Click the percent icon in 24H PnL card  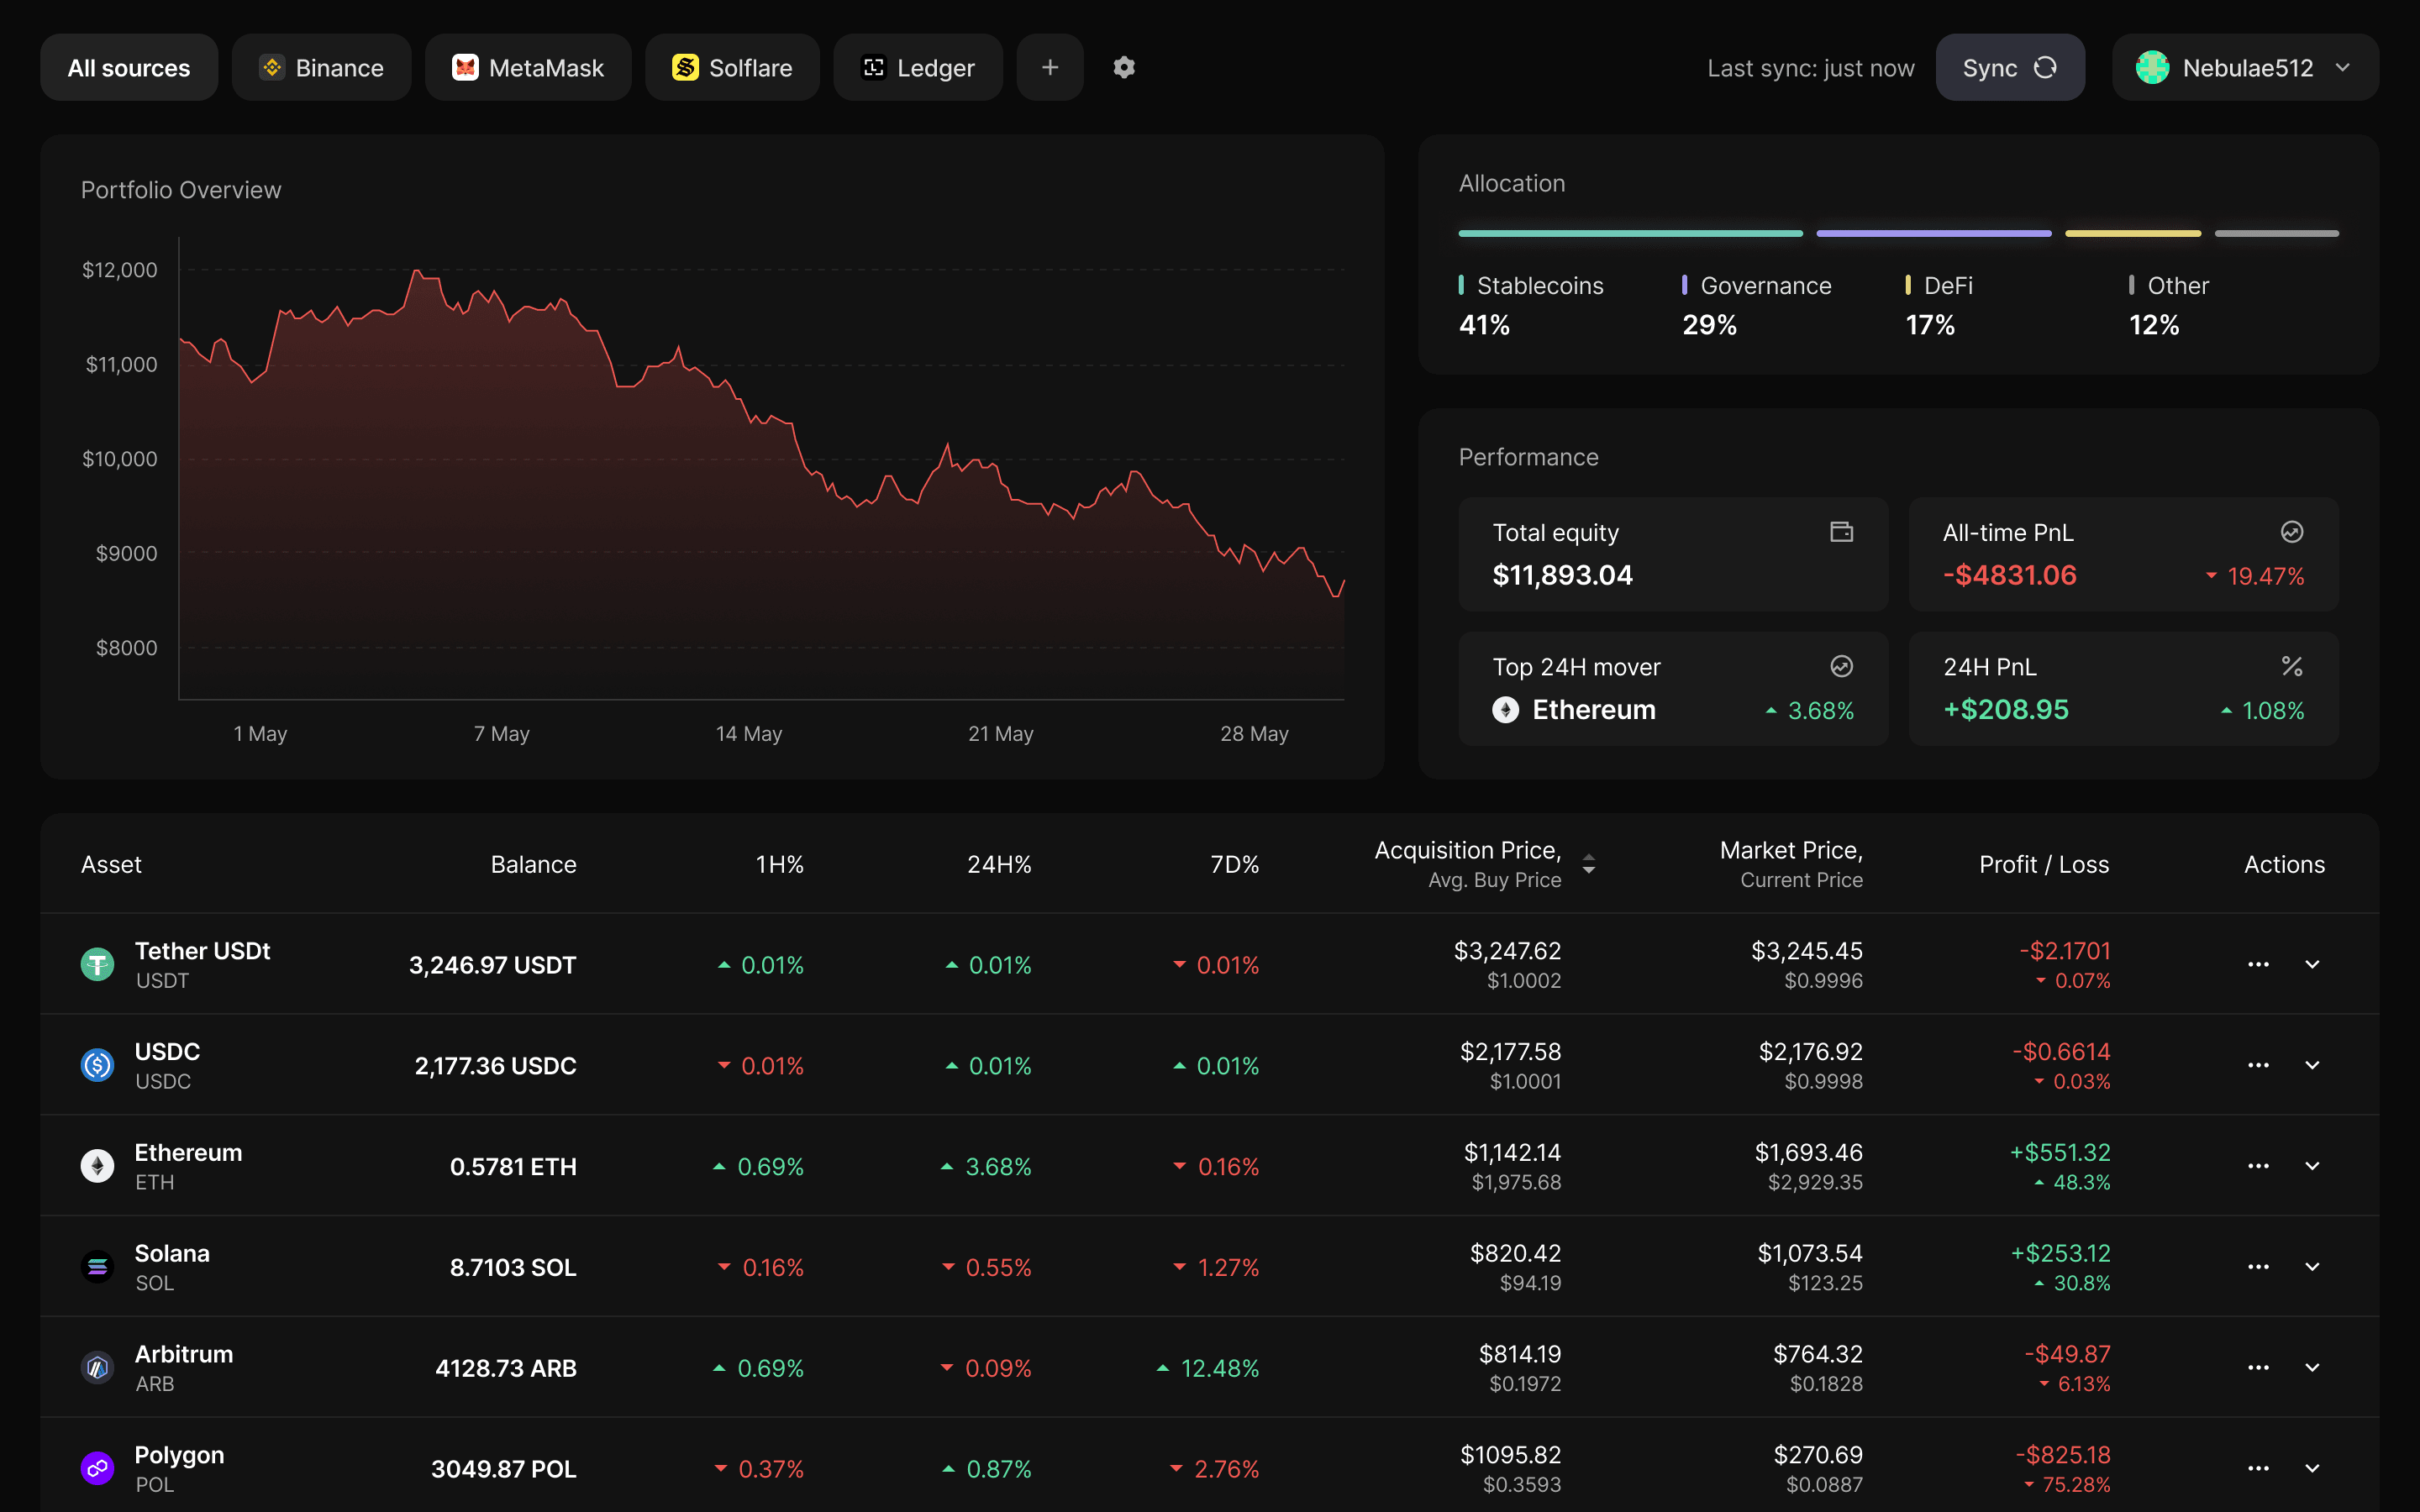click(x=2292, y=666)
